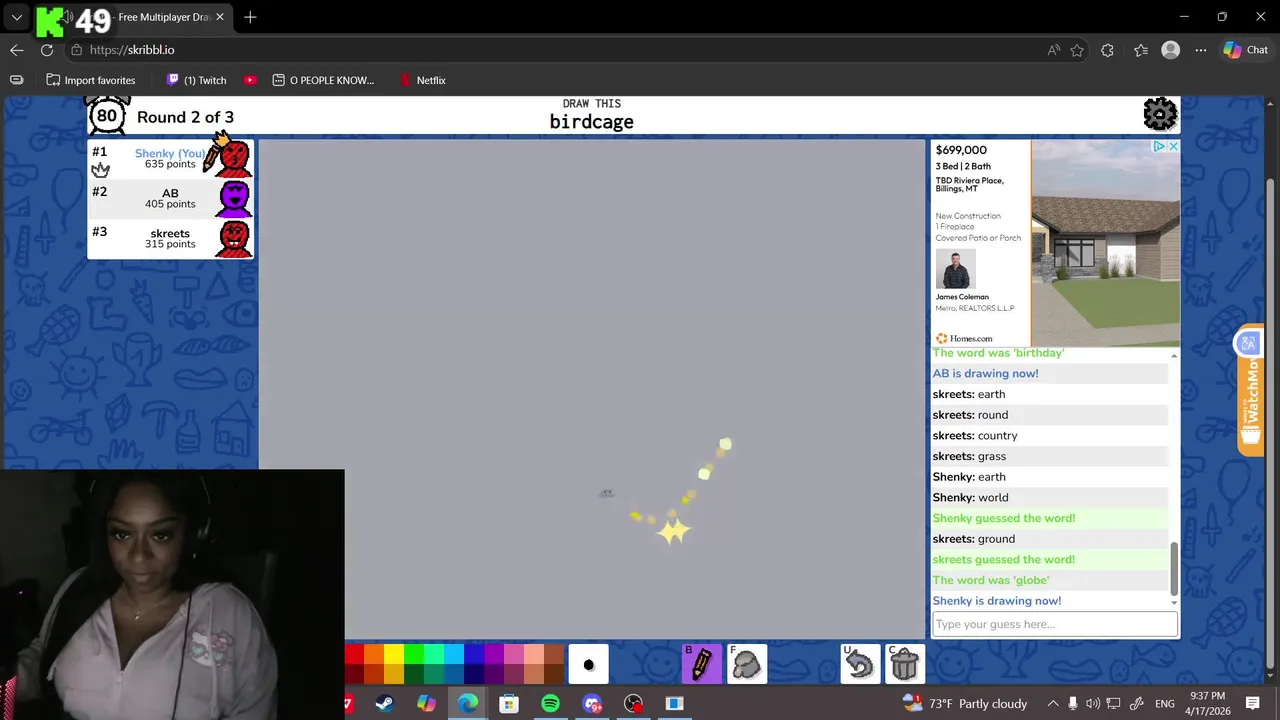Undo the last drawing stroke

click(x=861, y=664)
